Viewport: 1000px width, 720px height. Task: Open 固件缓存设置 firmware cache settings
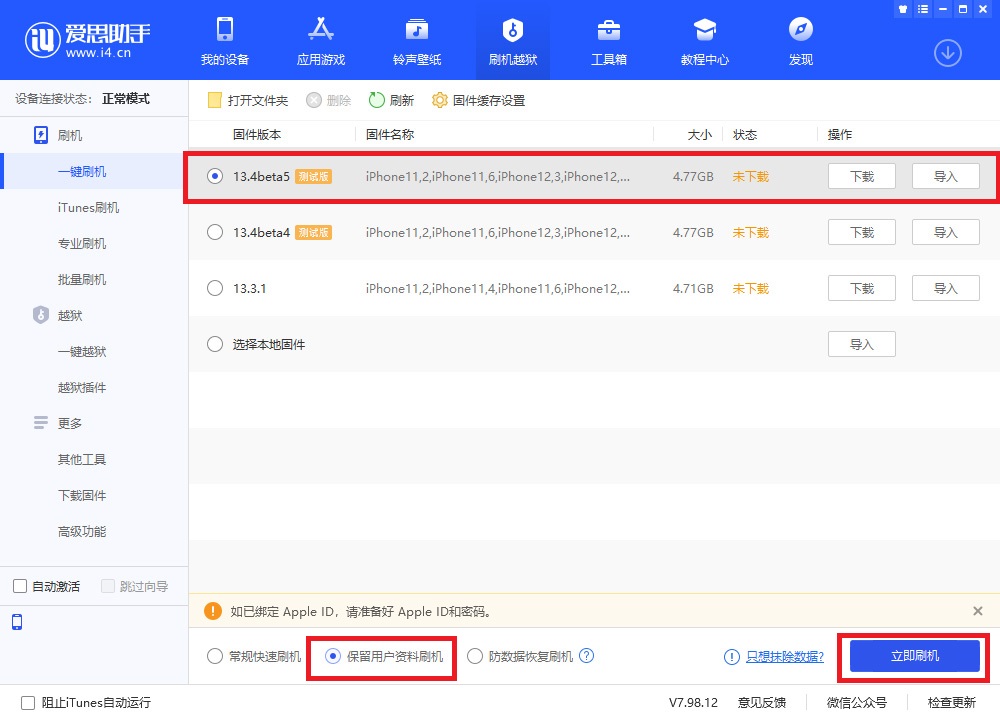point(489,100)
